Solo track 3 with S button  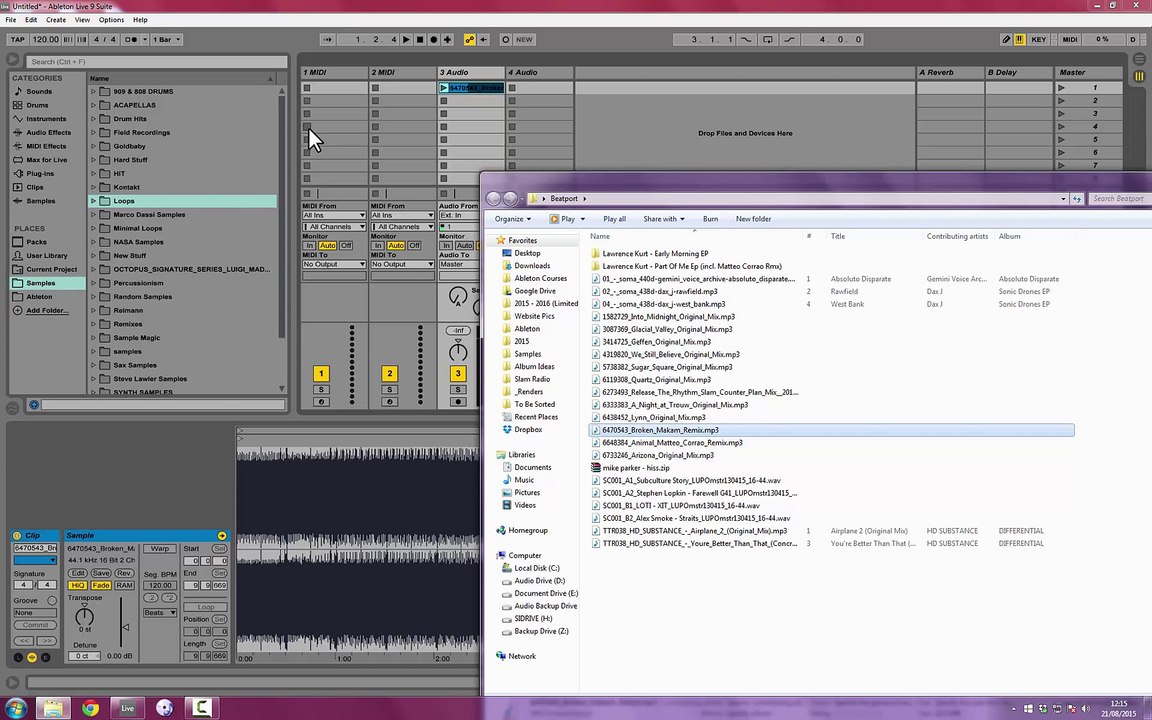(x=458, y=389)
